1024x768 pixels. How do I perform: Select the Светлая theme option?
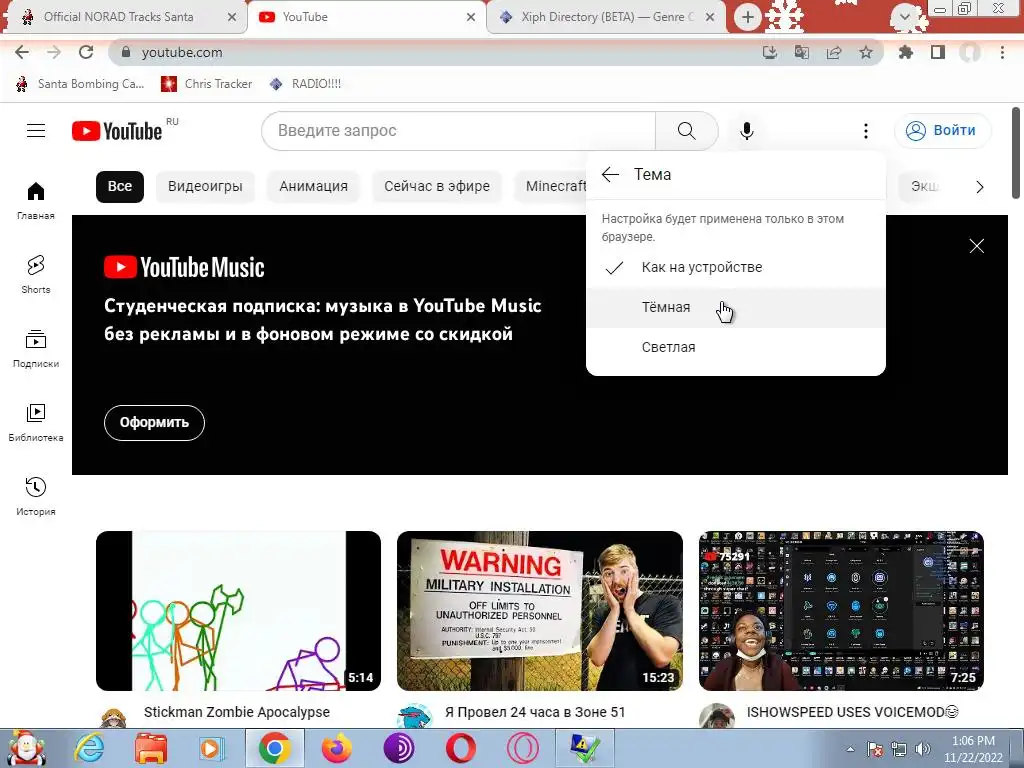tap(736, 347)
